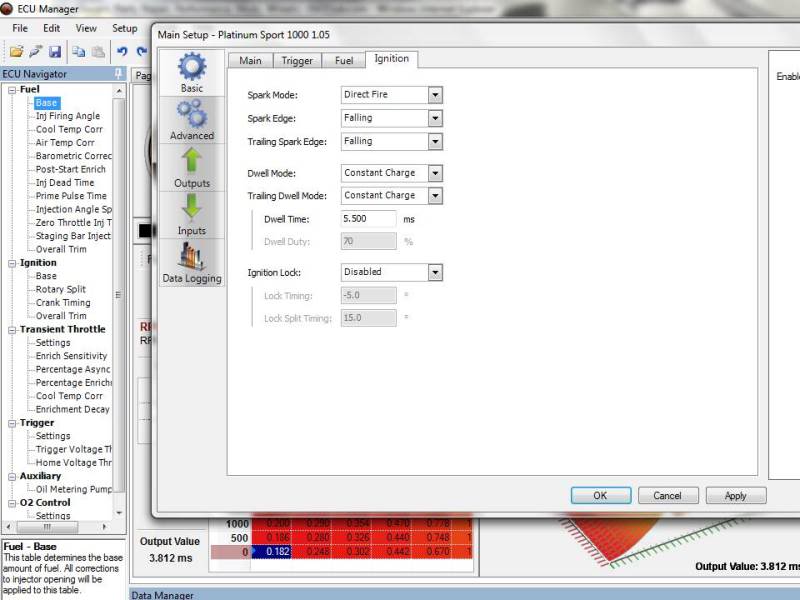The width and height of the screenshot is (800, 600).
Task: Click the copy toolbar icon
Action: coord(79,52)
